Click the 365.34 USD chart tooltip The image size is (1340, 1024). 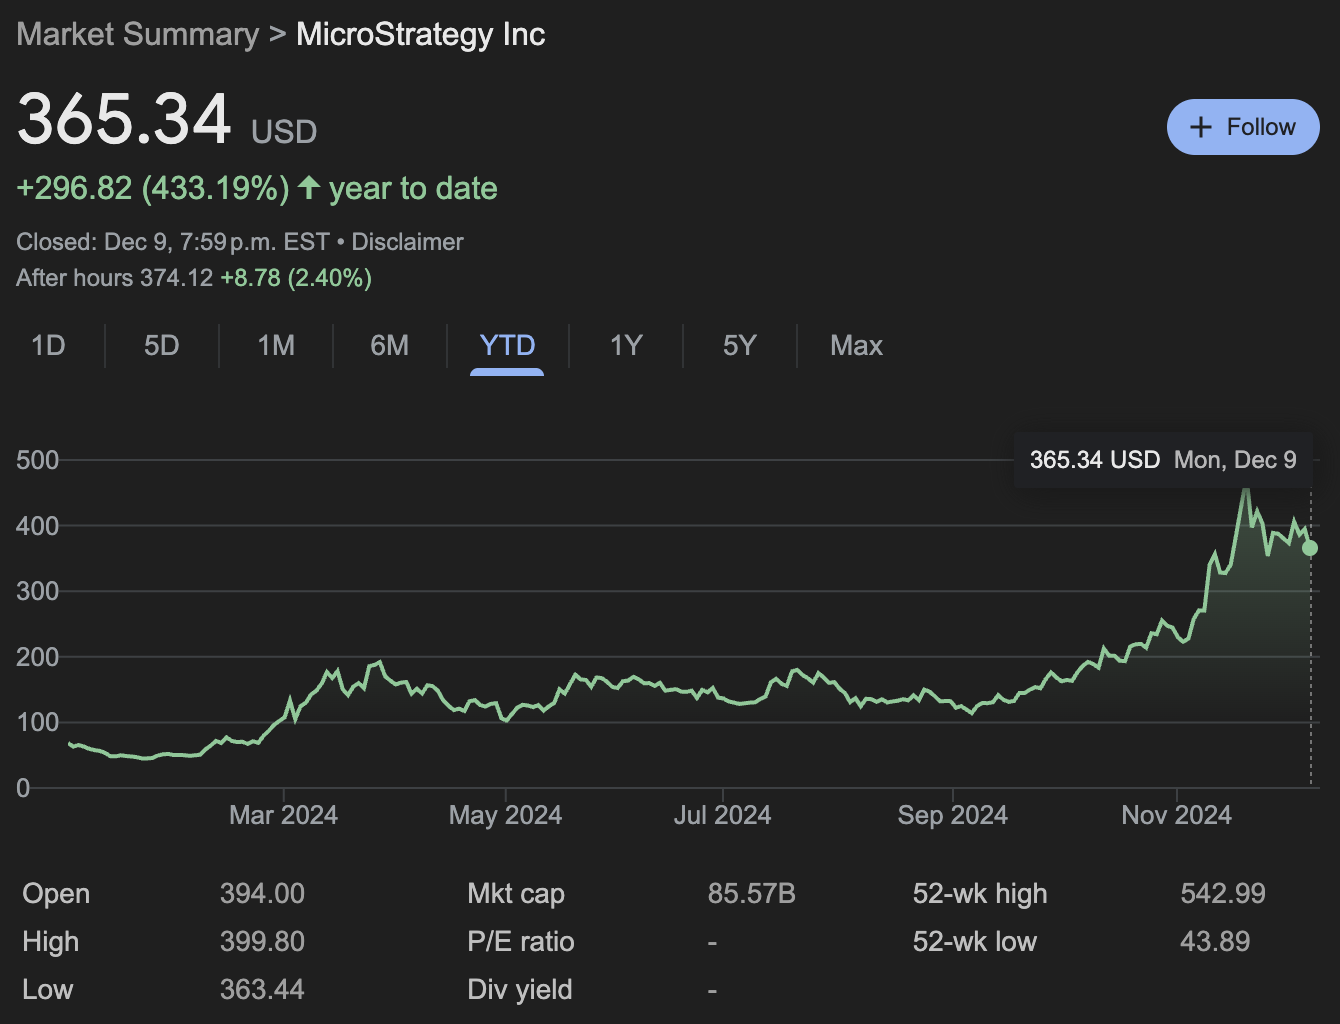(1163, 460)
